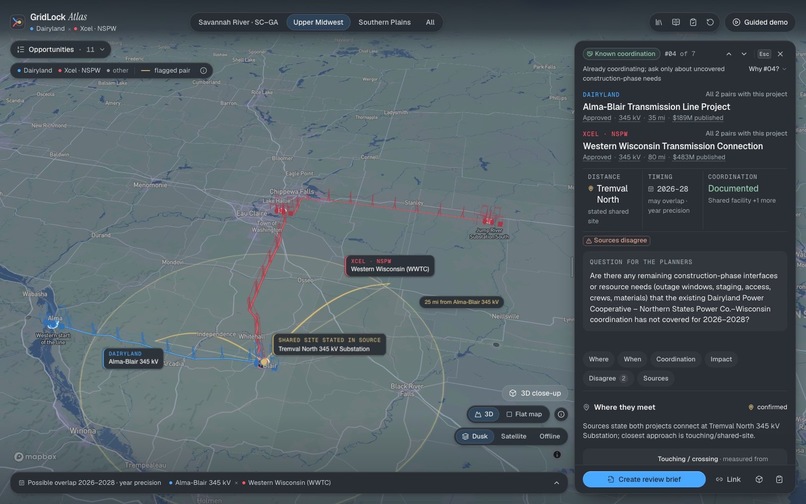806x504 pixels.
Task: Click the Alma-Blair 345 kV map label
Action: click(x=133, y=358)
